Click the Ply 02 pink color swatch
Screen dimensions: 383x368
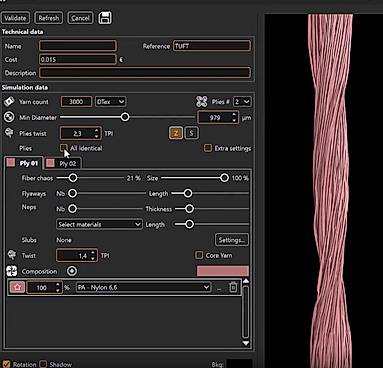point(50,163)
